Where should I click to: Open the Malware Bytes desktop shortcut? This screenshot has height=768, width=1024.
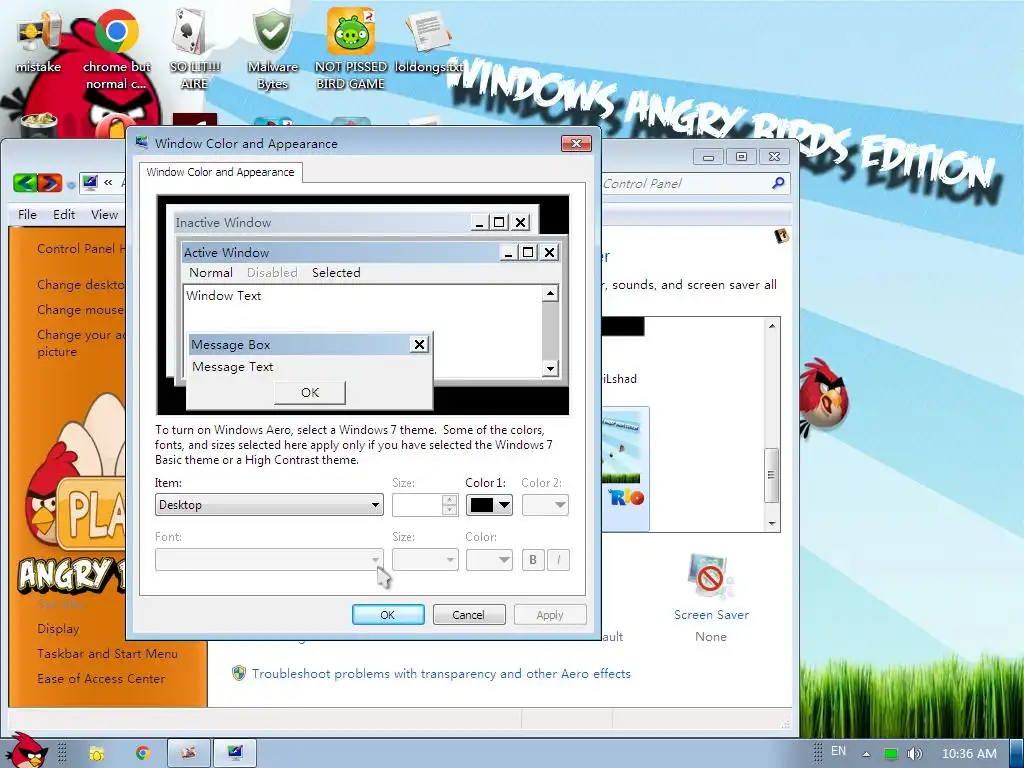[272, 50]
